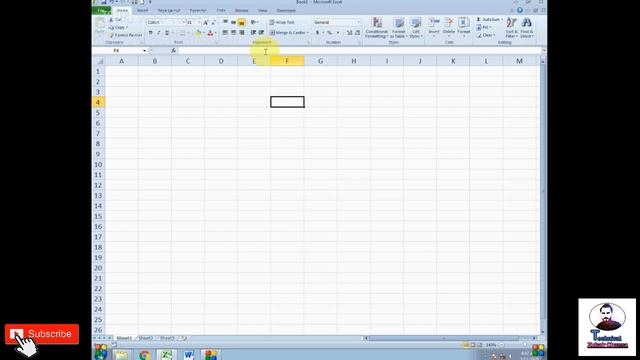Open Conditional Formatting menu
Screen dimensions: 640x360
pyautogui.click(x=377, y=28)
